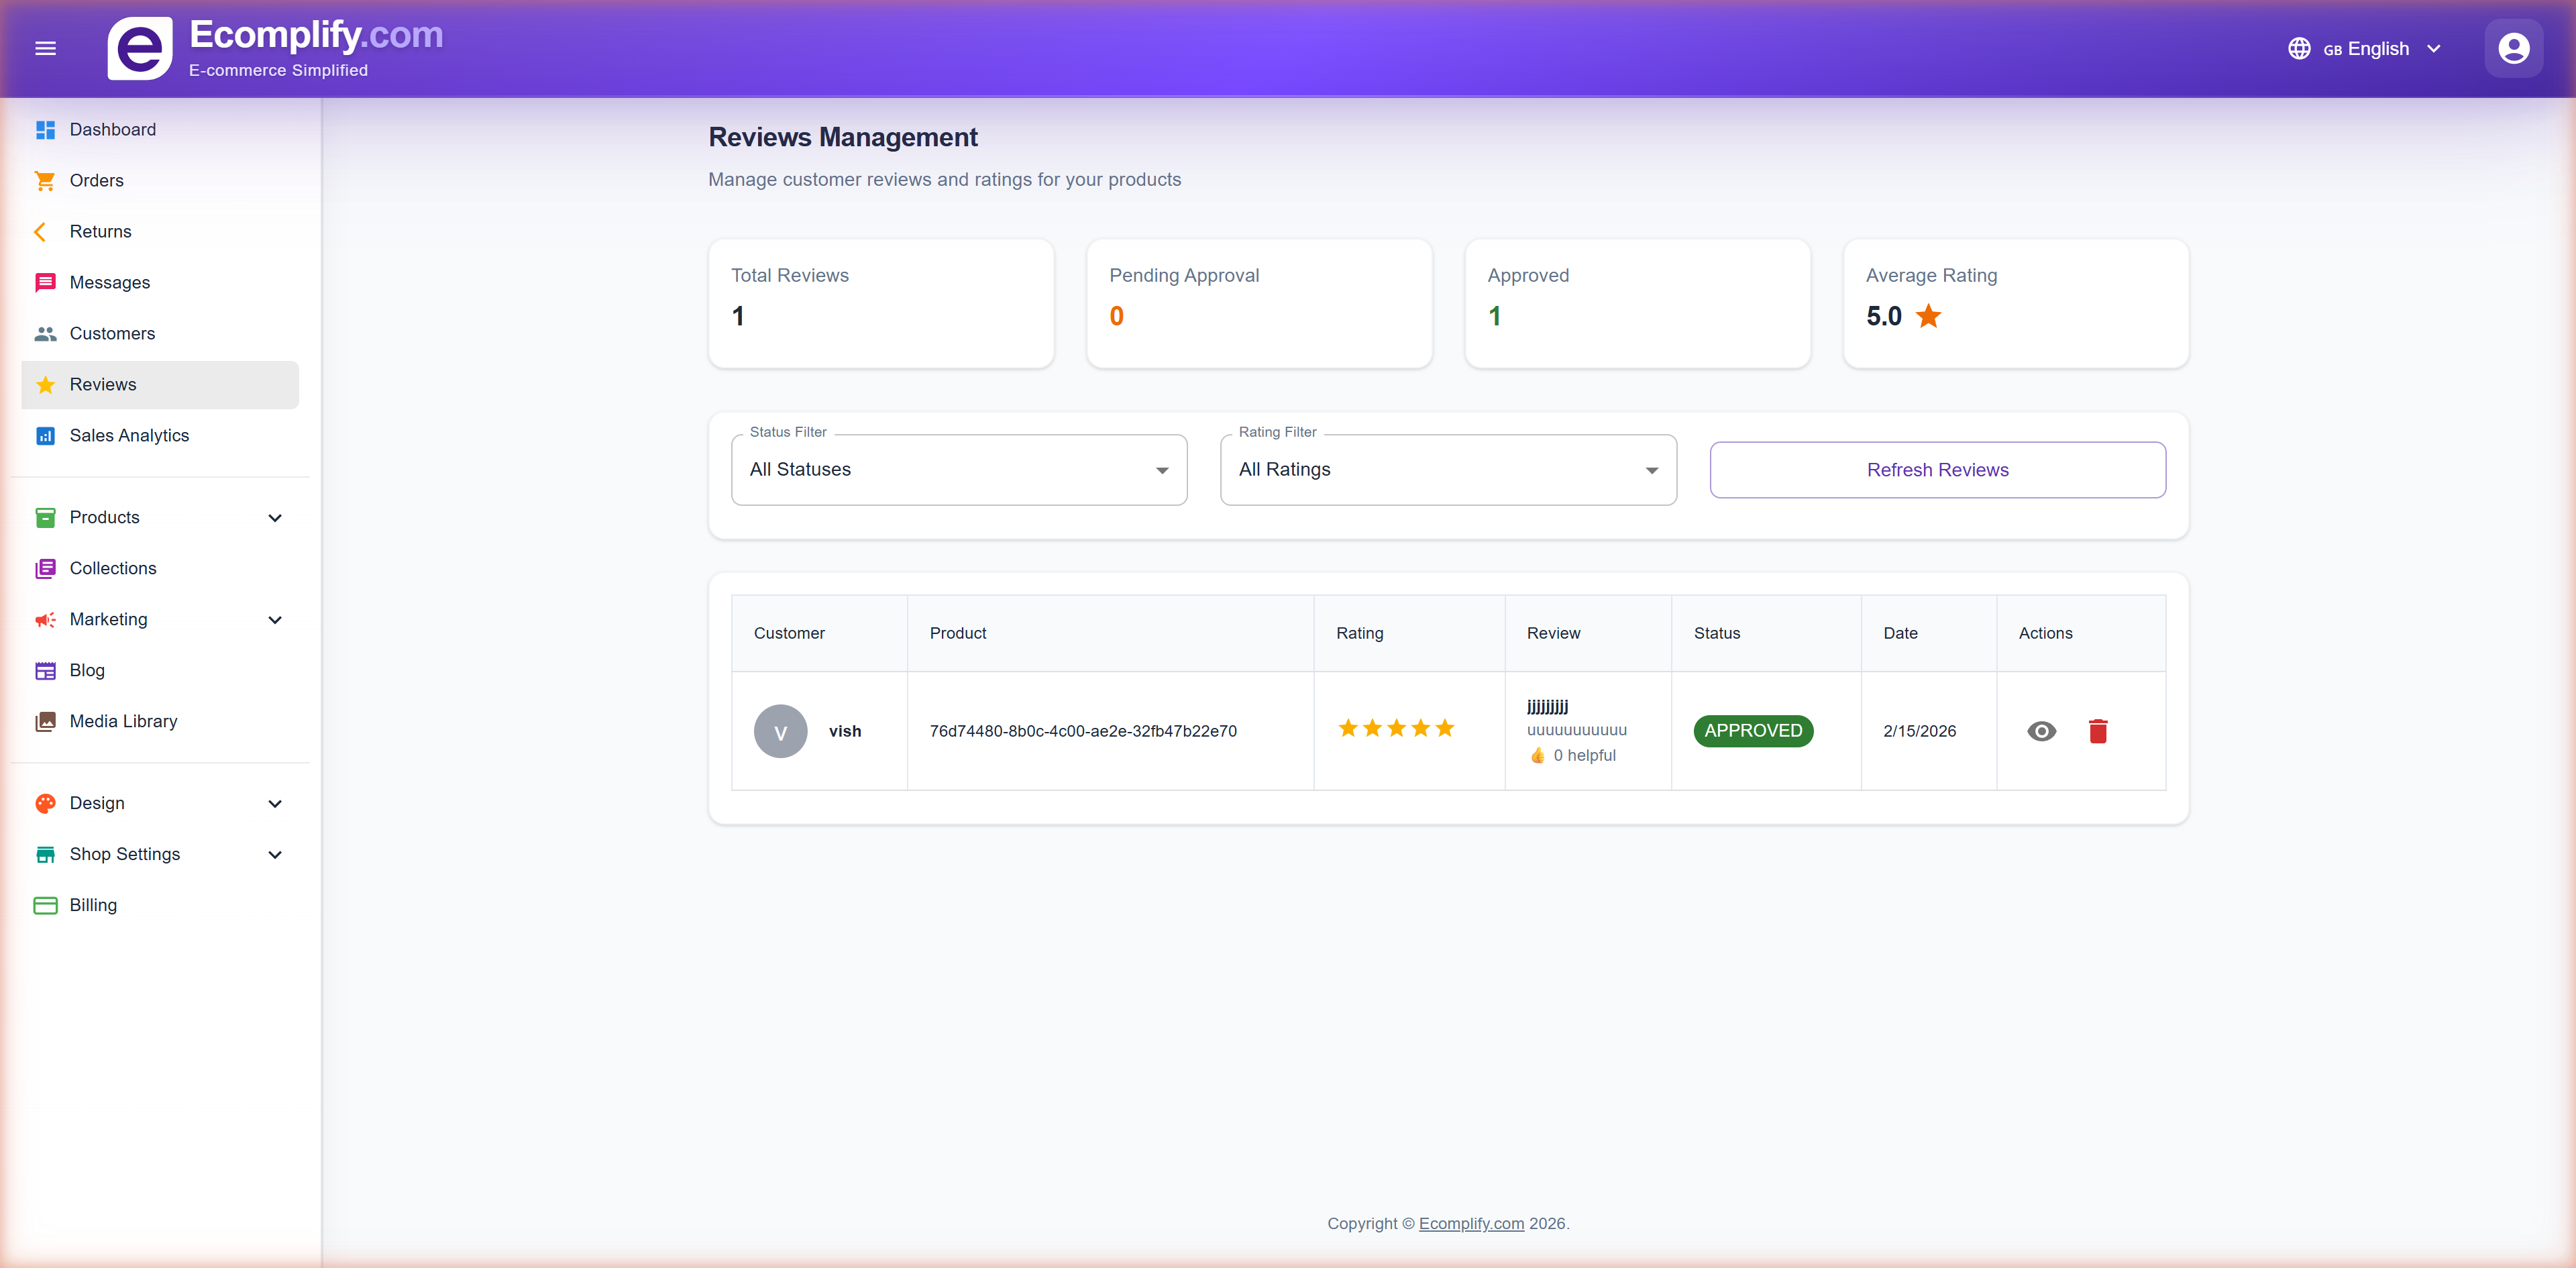Click the Refresh Reviews button
The image size is (2576, 1268).
pyautogui.click(x=1937, y=470)
